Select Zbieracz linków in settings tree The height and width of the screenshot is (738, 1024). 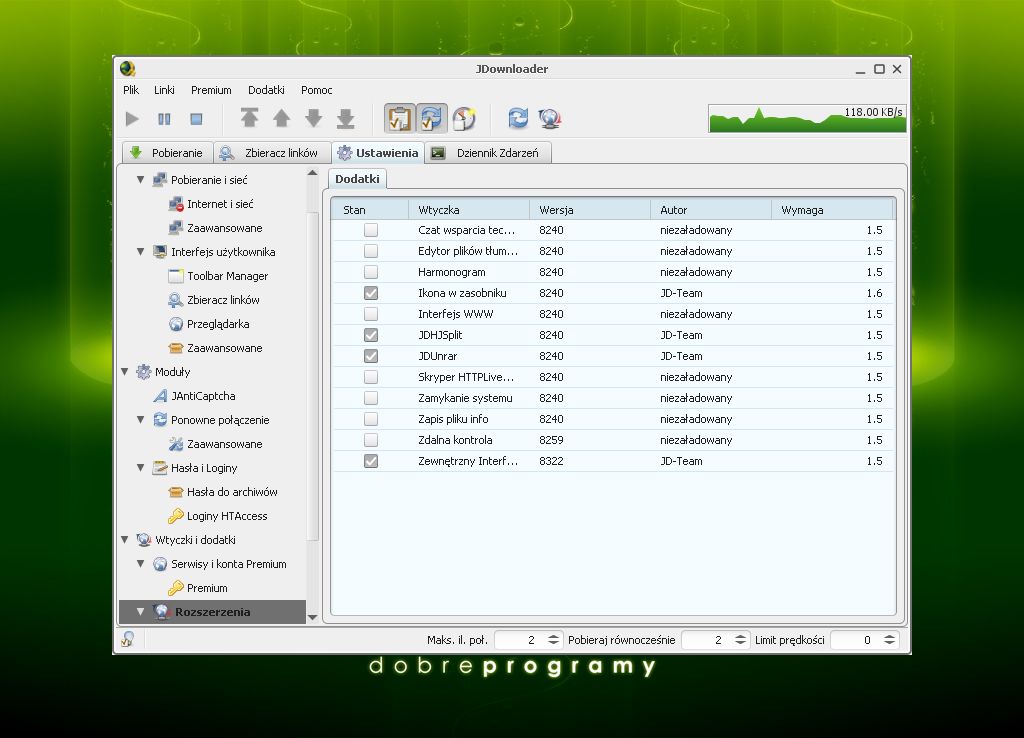[x=215, y=300]
